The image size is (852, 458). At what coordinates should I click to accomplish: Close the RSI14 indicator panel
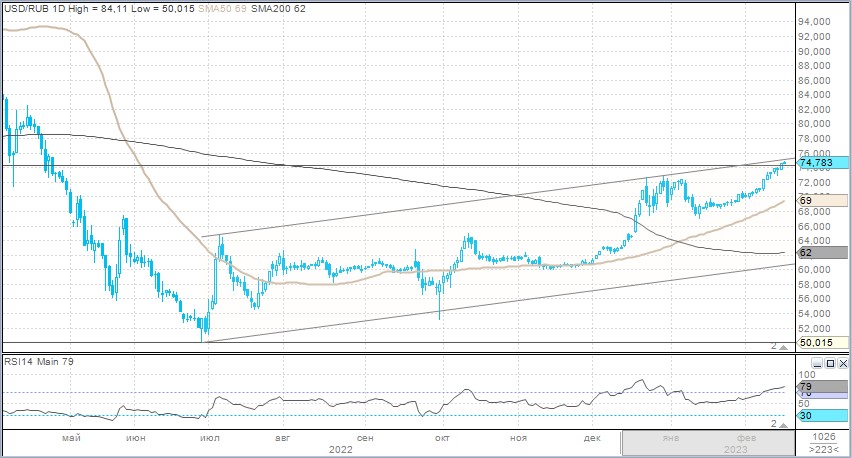point(841,365)
